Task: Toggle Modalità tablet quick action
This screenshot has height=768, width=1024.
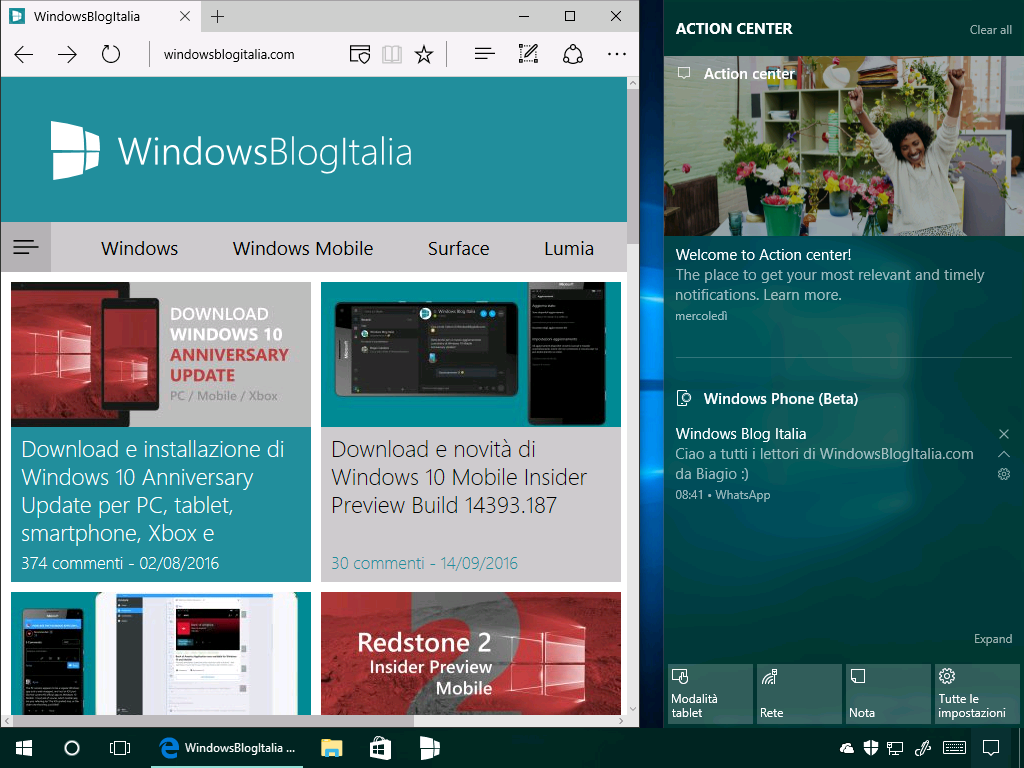Action: [x=711, y=694]
